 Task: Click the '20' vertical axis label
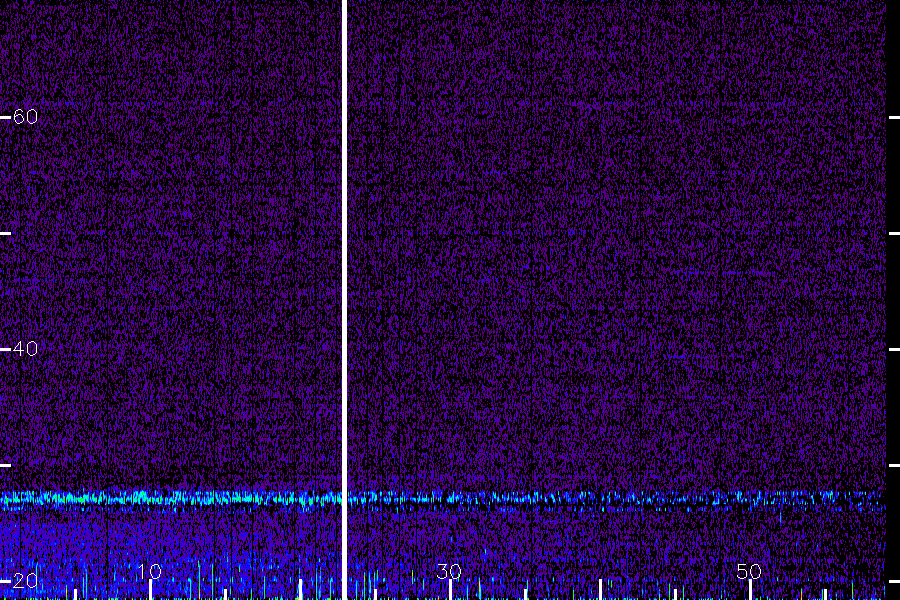click(25, 580)
